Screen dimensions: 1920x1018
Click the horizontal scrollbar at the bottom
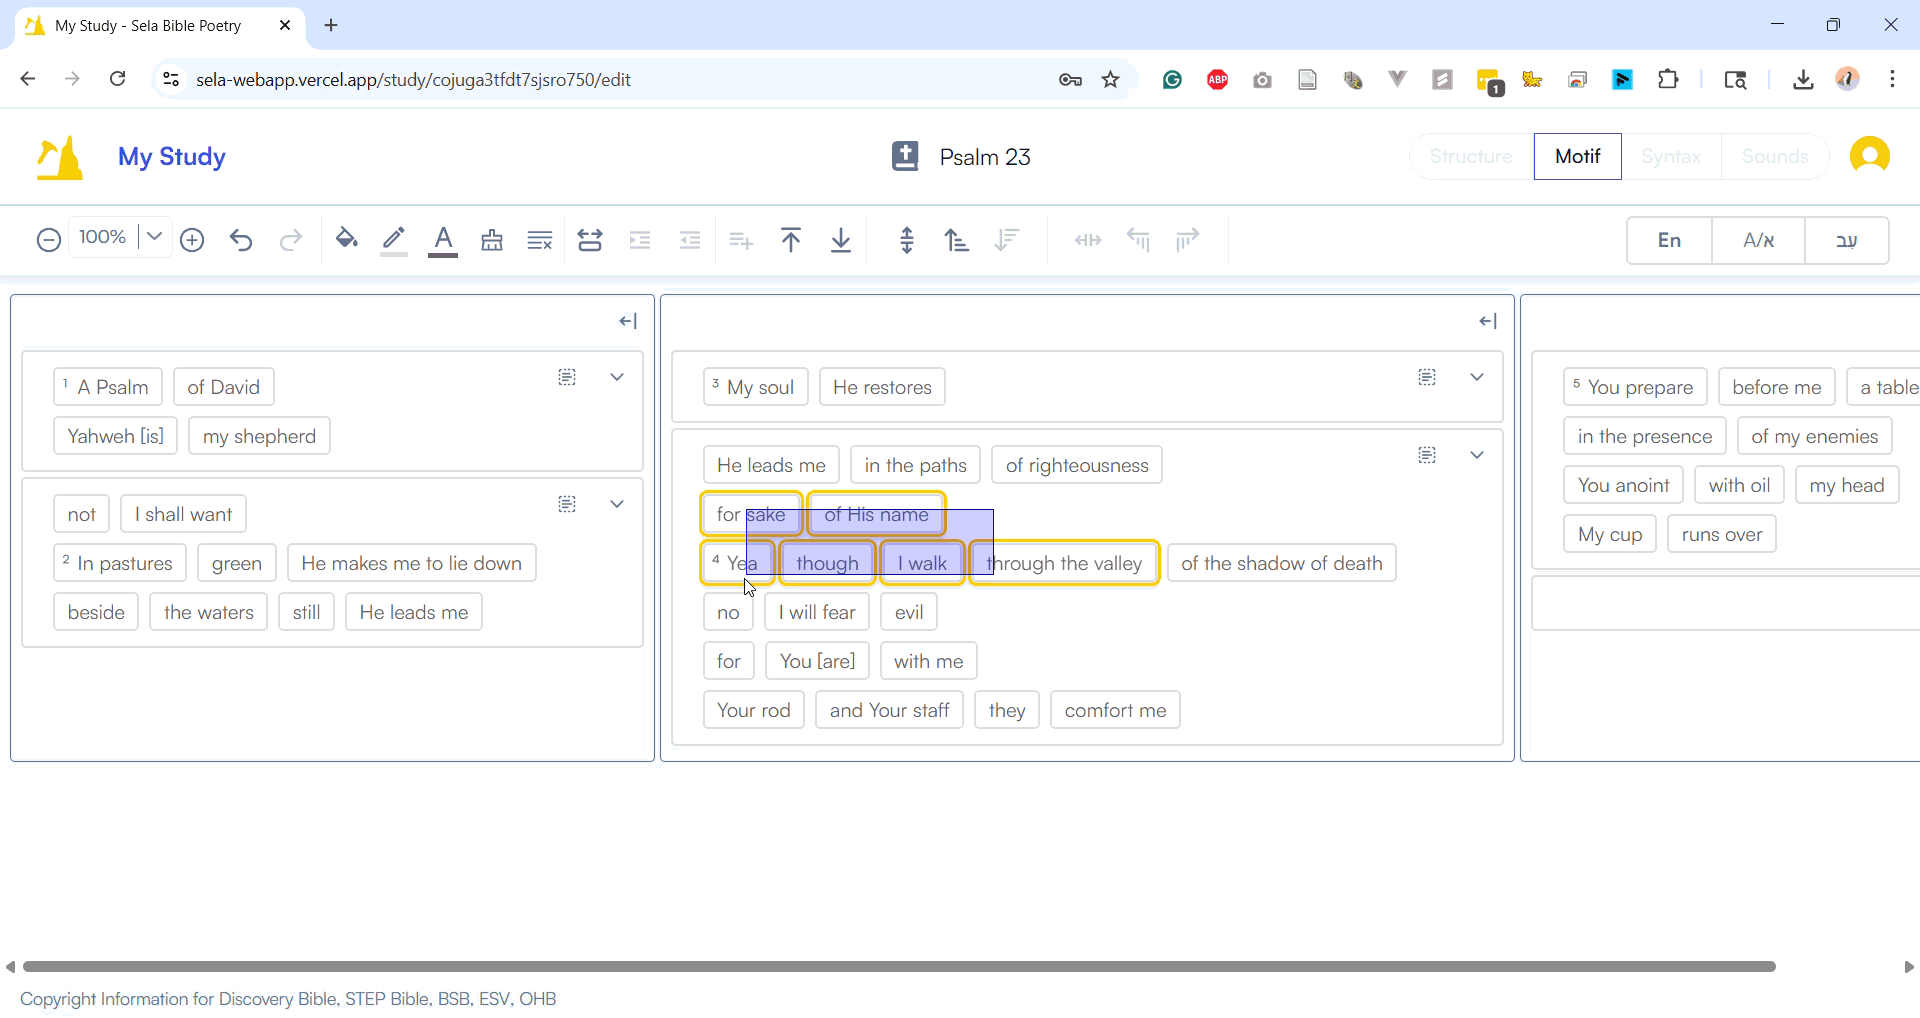898,967
